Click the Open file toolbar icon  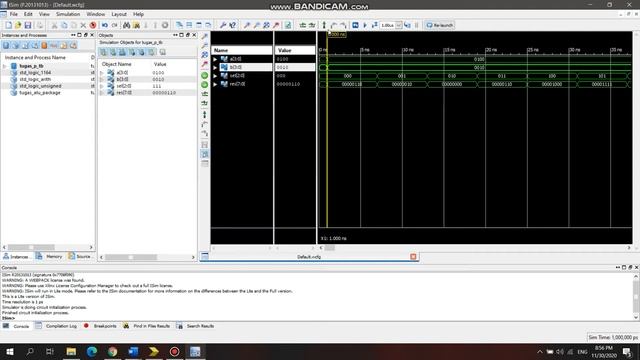click(18, 25)
